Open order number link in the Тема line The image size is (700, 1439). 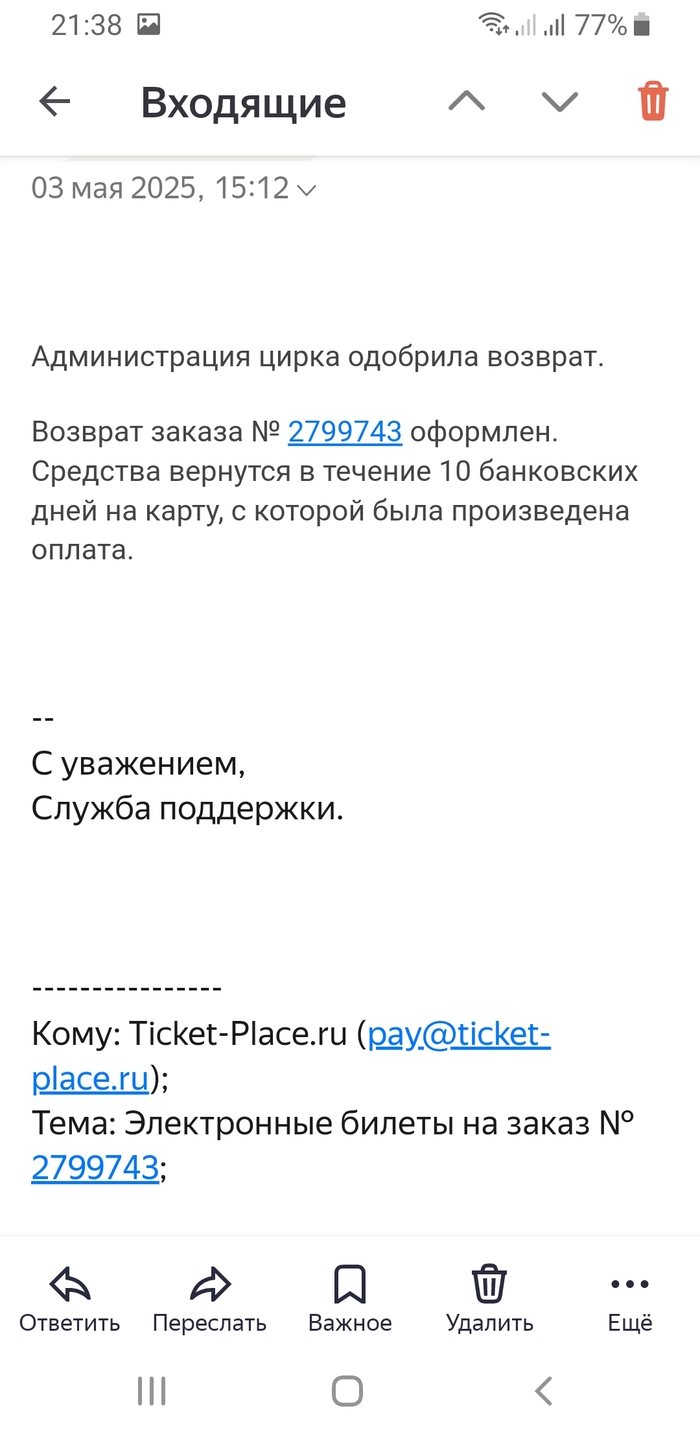click(x=95, y=1167)
